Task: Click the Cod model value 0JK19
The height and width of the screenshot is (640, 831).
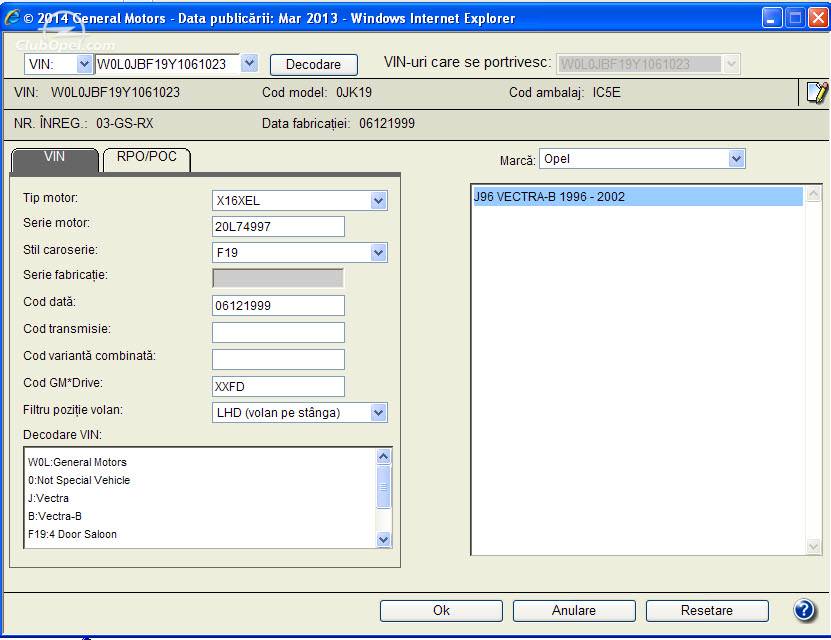Action: click(354, 92)
